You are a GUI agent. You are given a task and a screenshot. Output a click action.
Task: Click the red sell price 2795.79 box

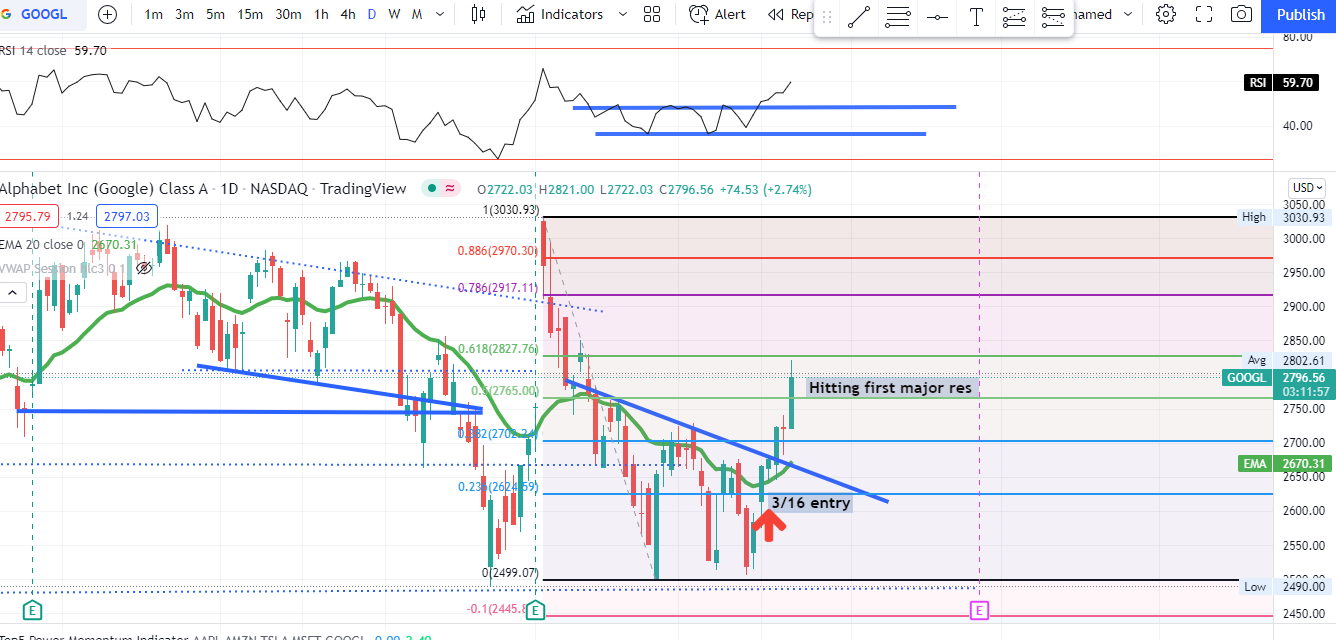point(29,216)
